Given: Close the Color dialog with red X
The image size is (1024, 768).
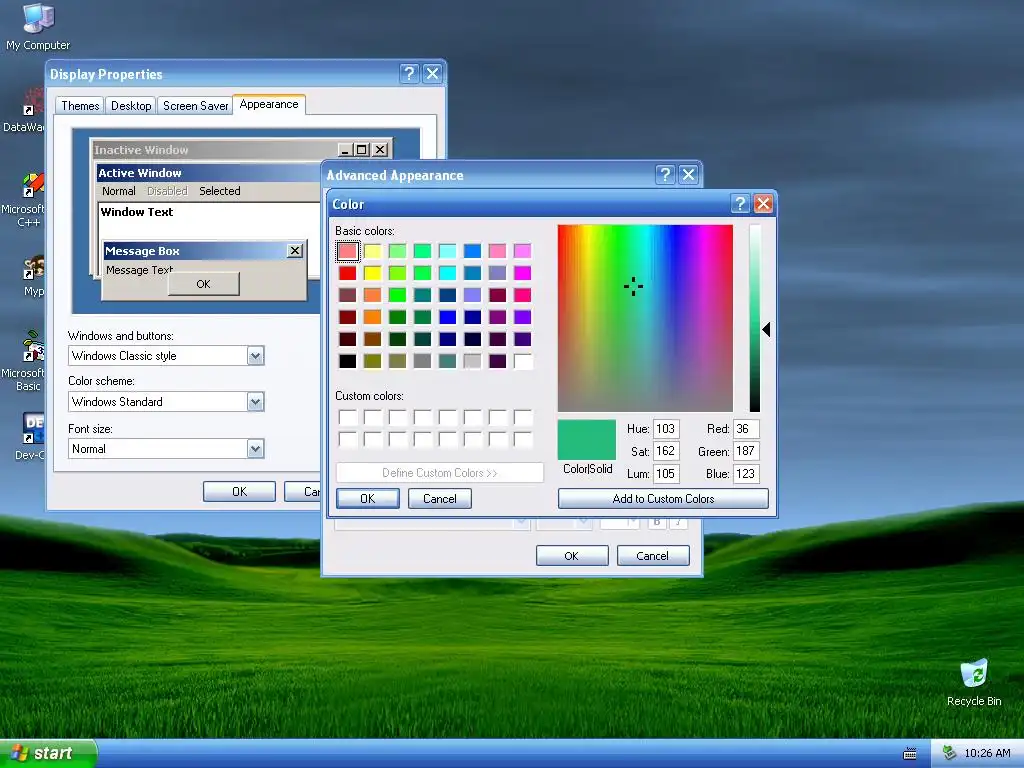Looking at the screenshot, I should pyautogui.click(x=763, y=204).
